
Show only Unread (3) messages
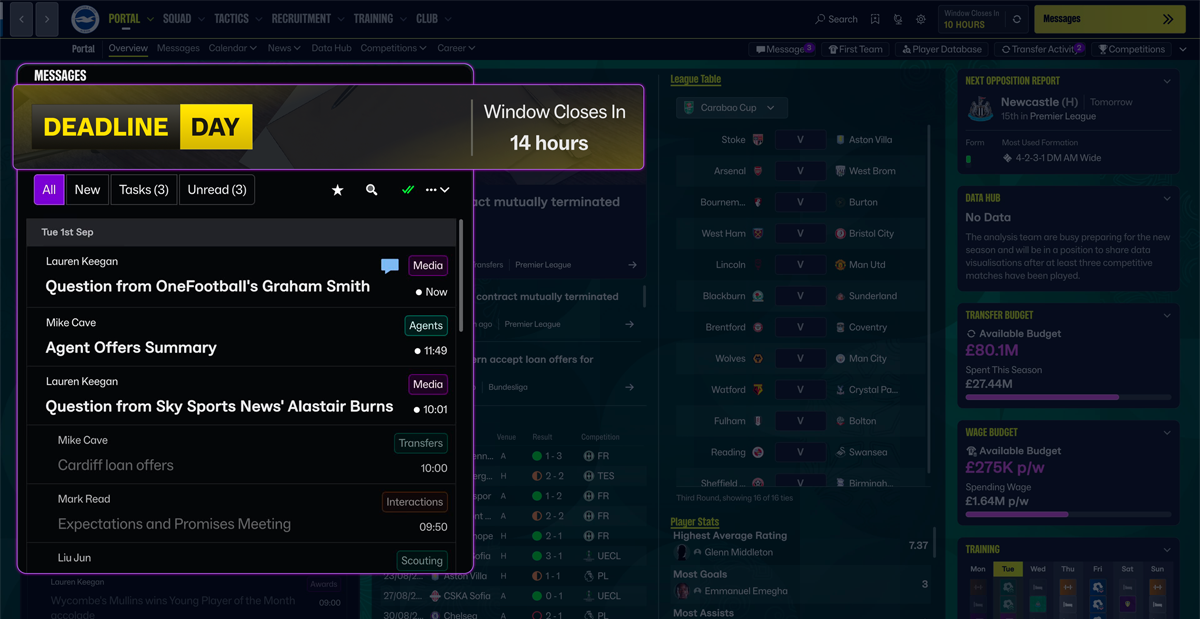(217, 190)
